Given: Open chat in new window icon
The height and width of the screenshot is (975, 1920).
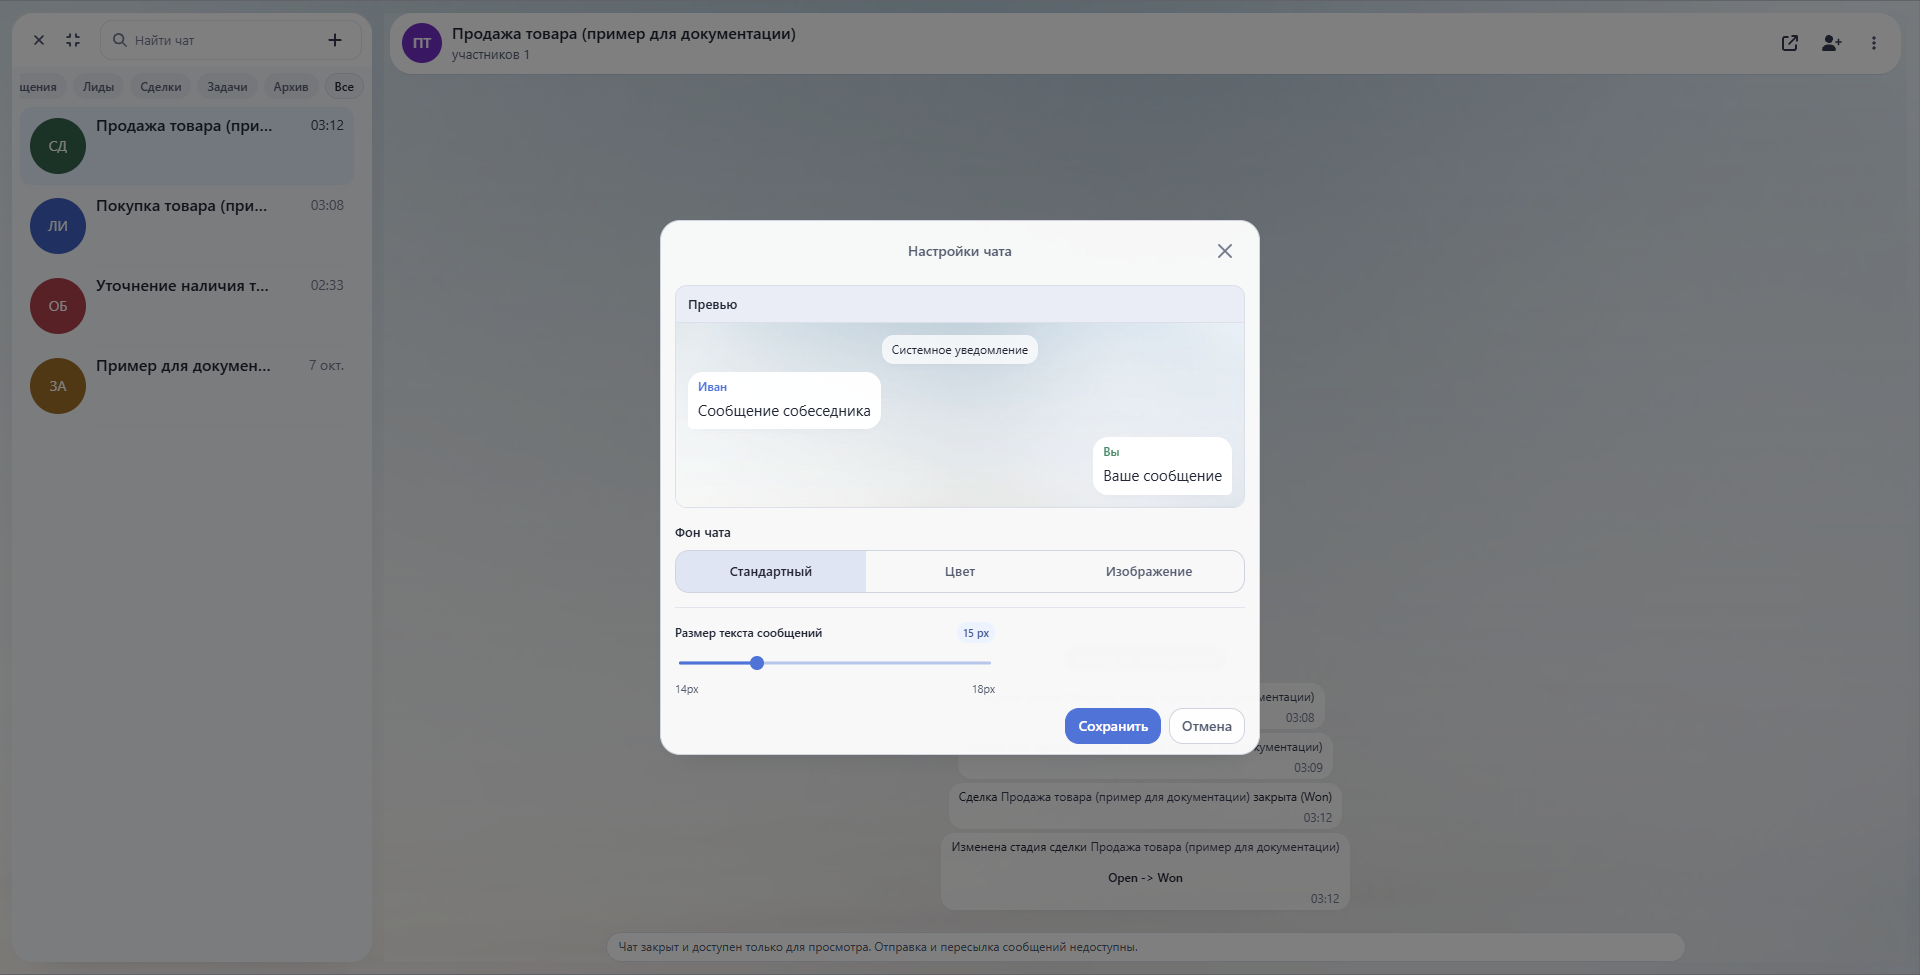Looking at the screenshot, I should coord(1790,43).
